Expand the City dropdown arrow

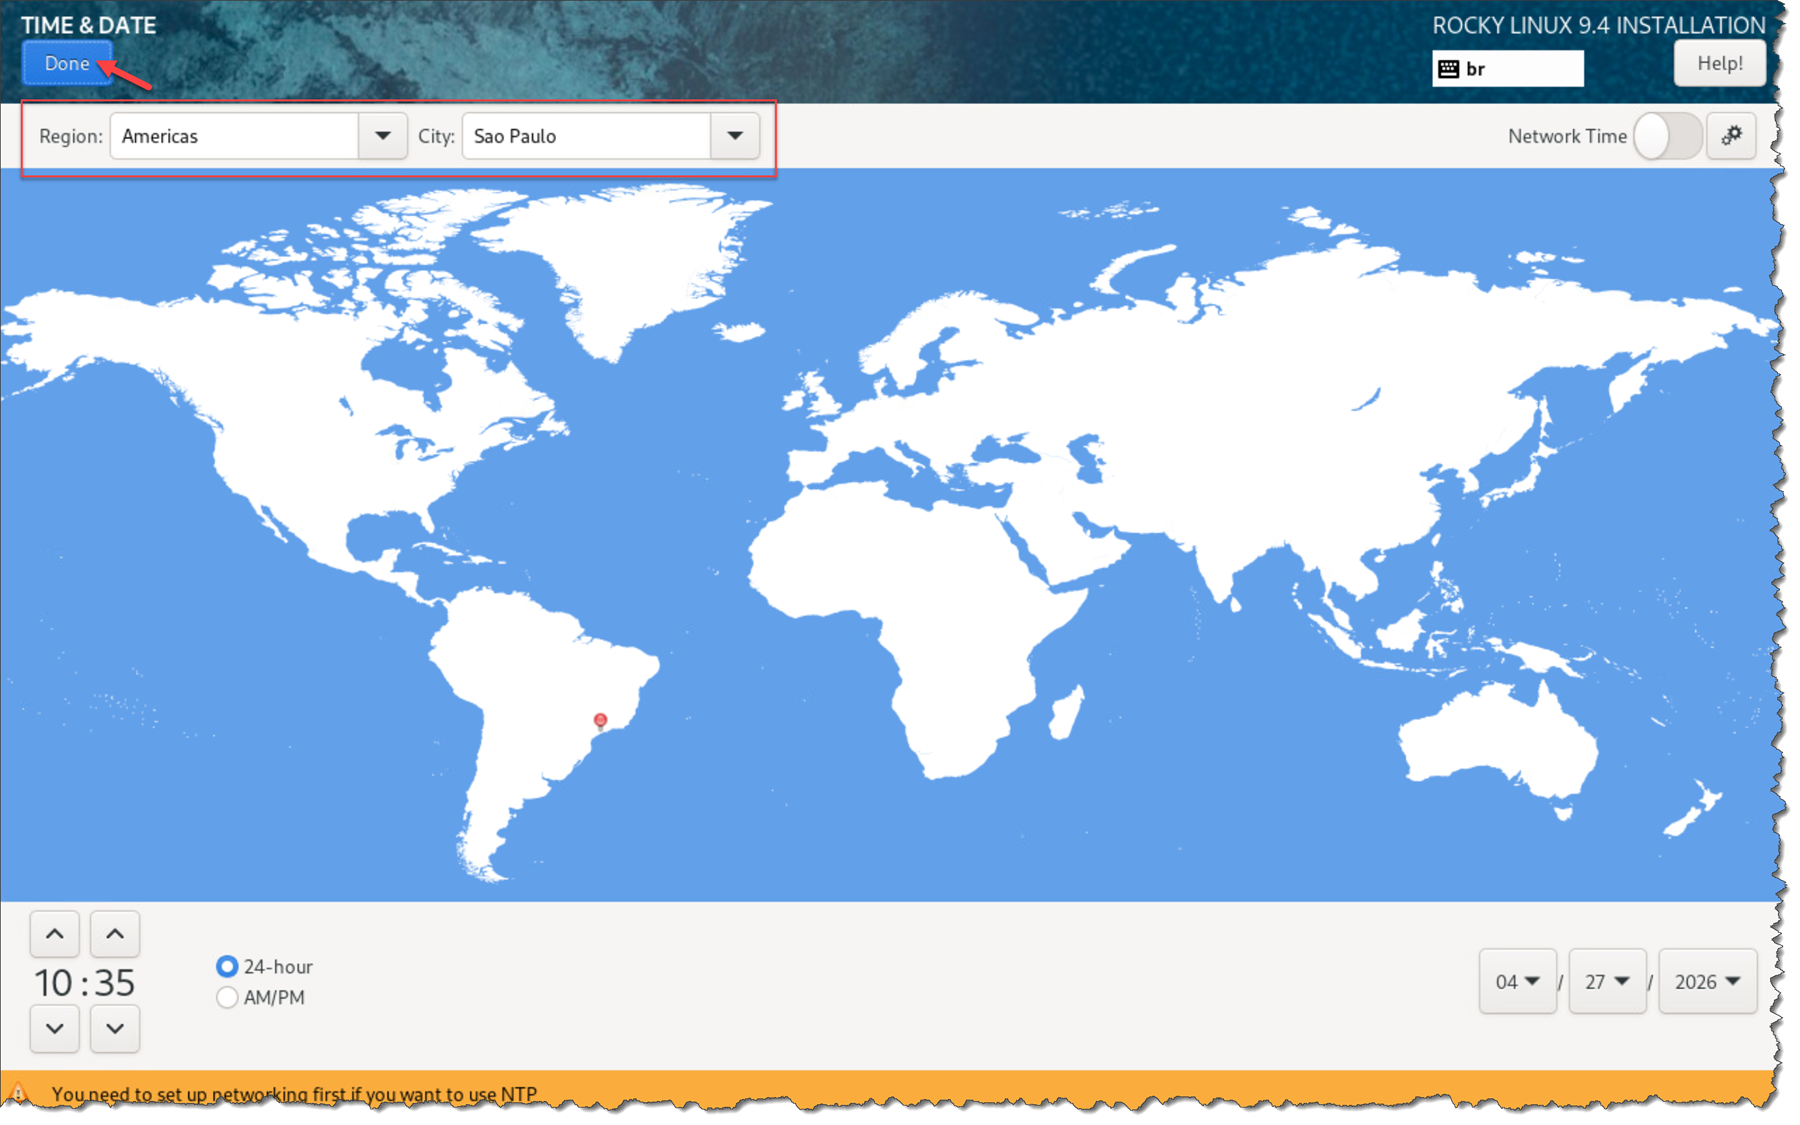(735, 136)
